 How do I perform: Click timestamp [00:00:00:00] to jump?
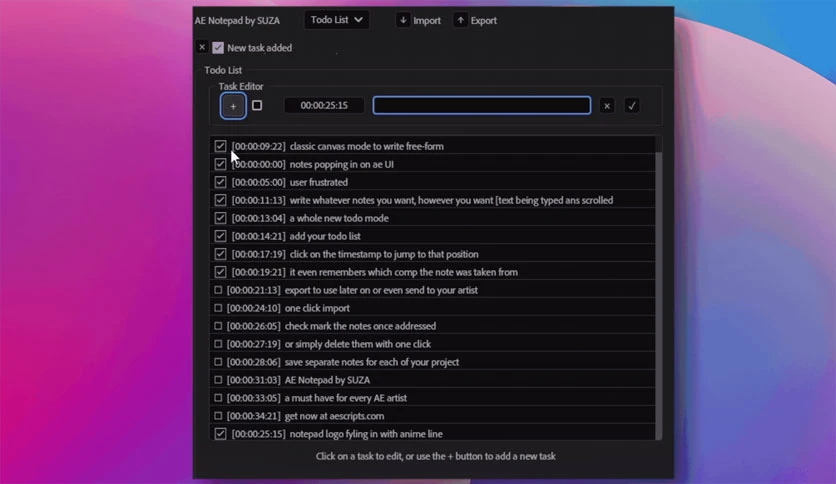coord(259,164)
